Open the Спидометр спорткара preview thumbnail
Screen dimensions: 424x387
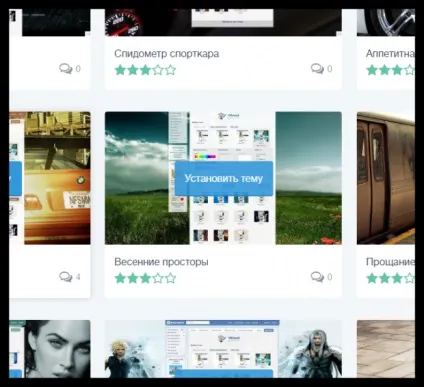click(x=223, y=22)
